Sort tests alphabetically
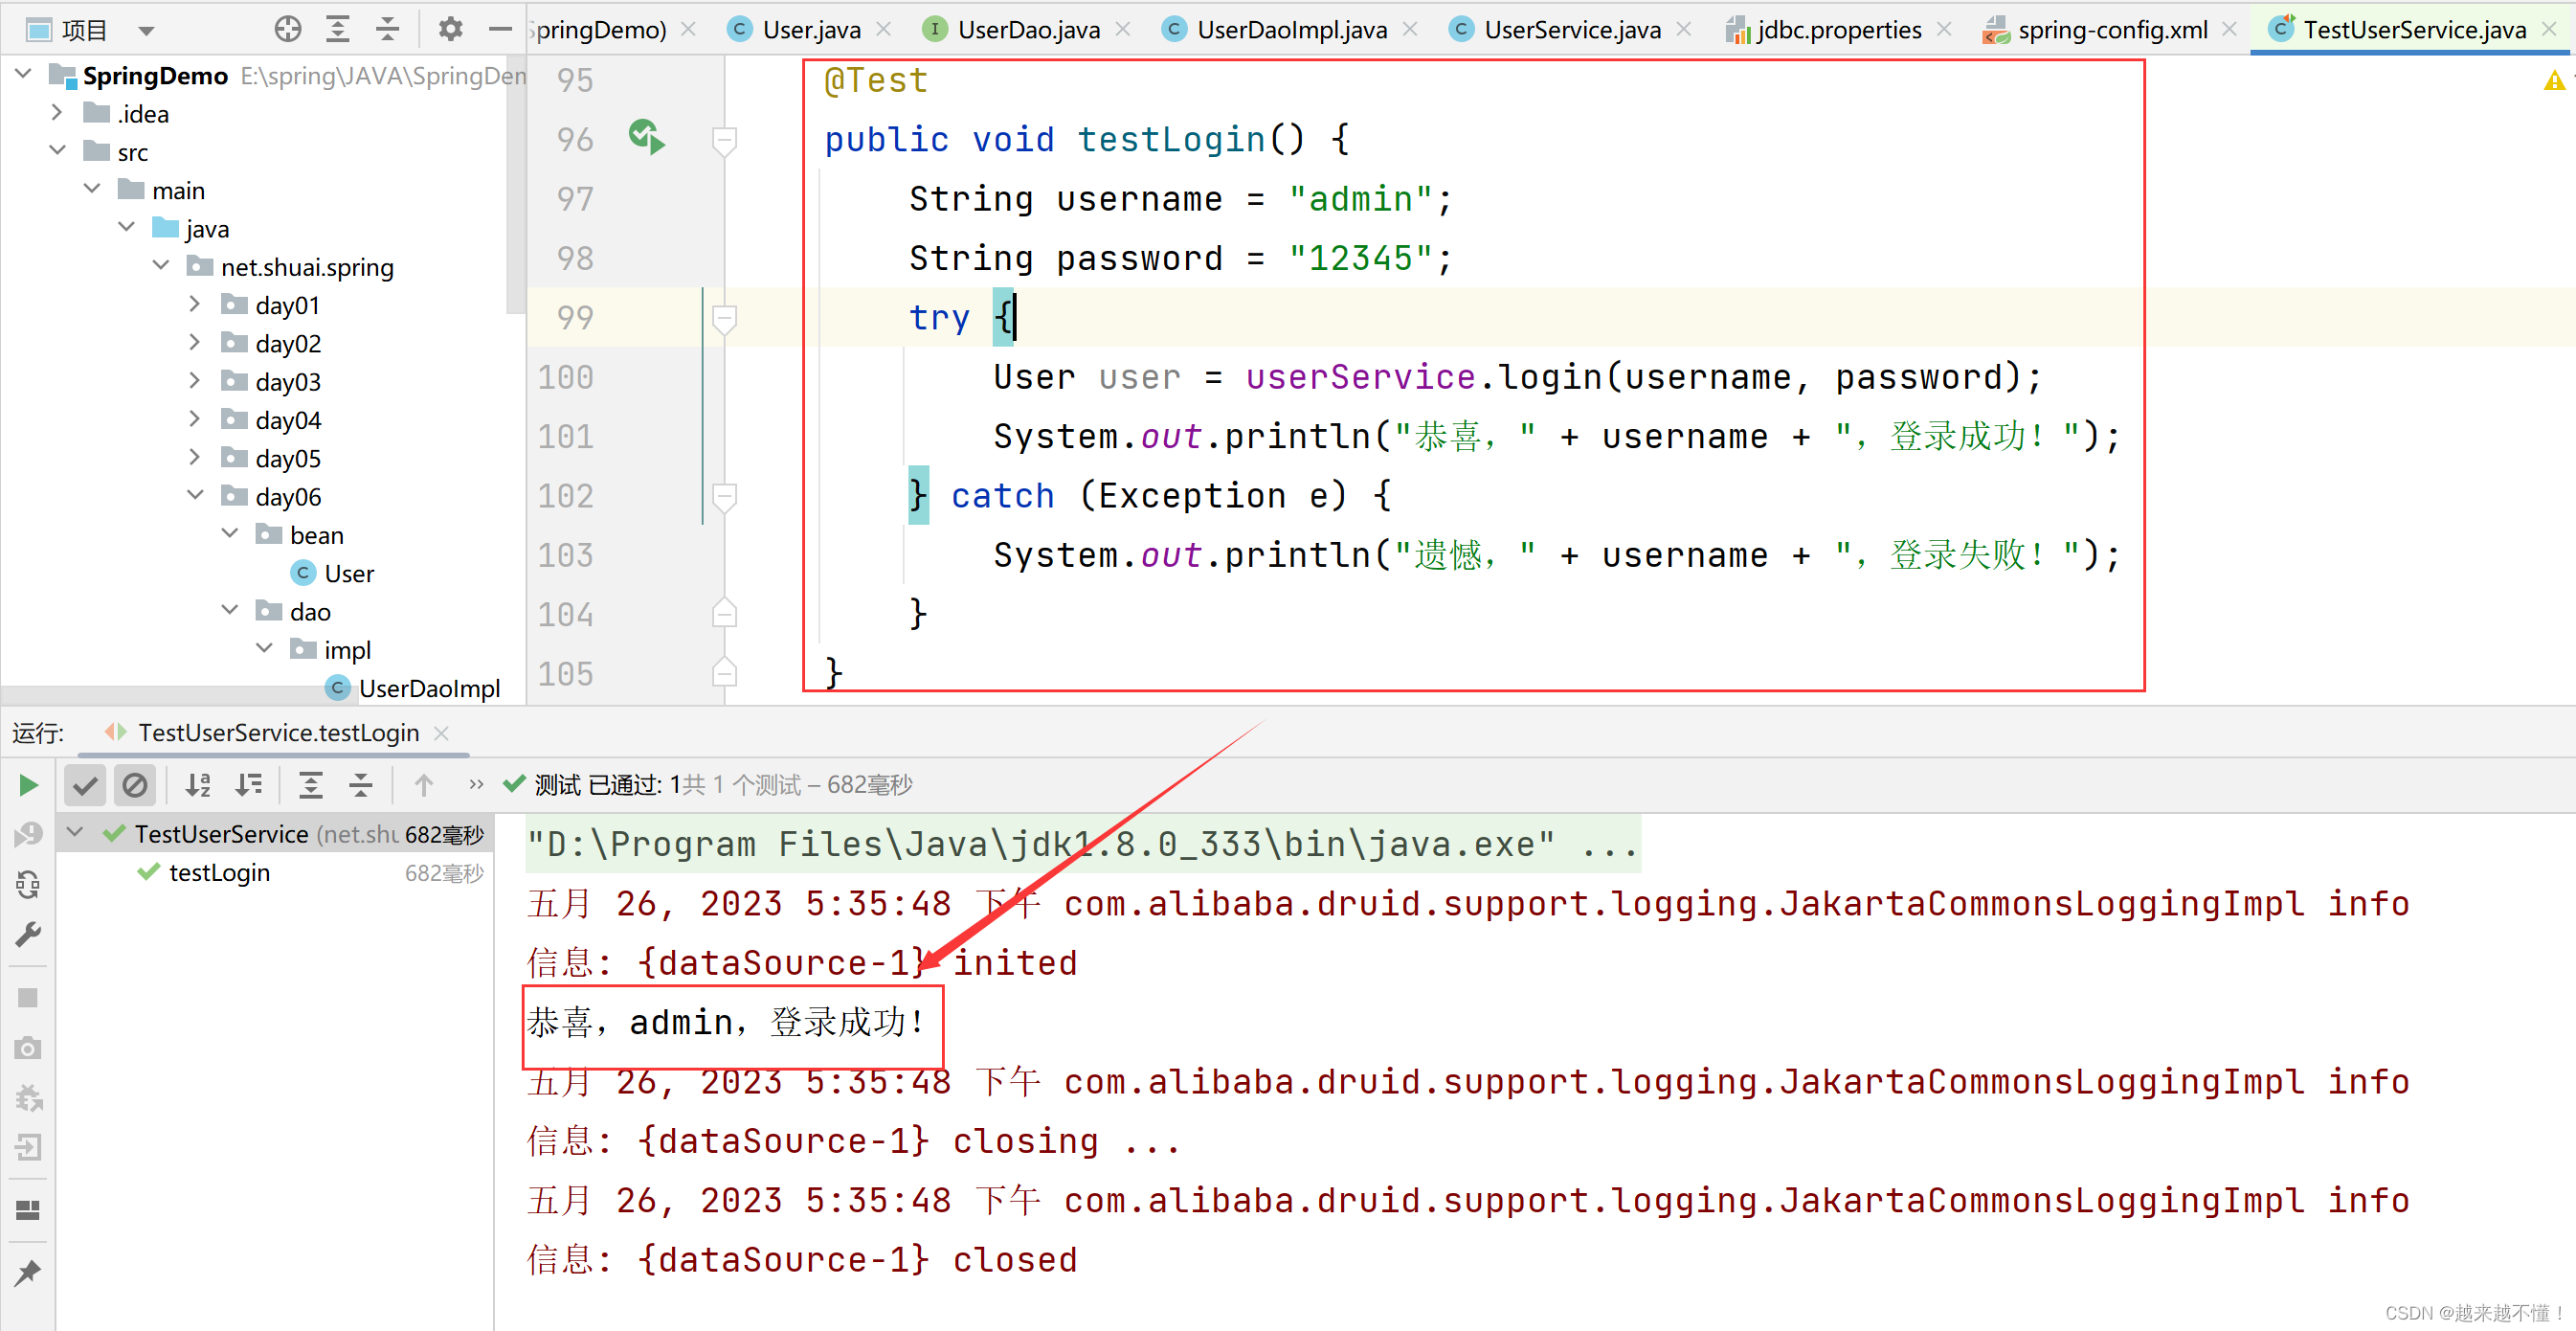 coord(198,785)
